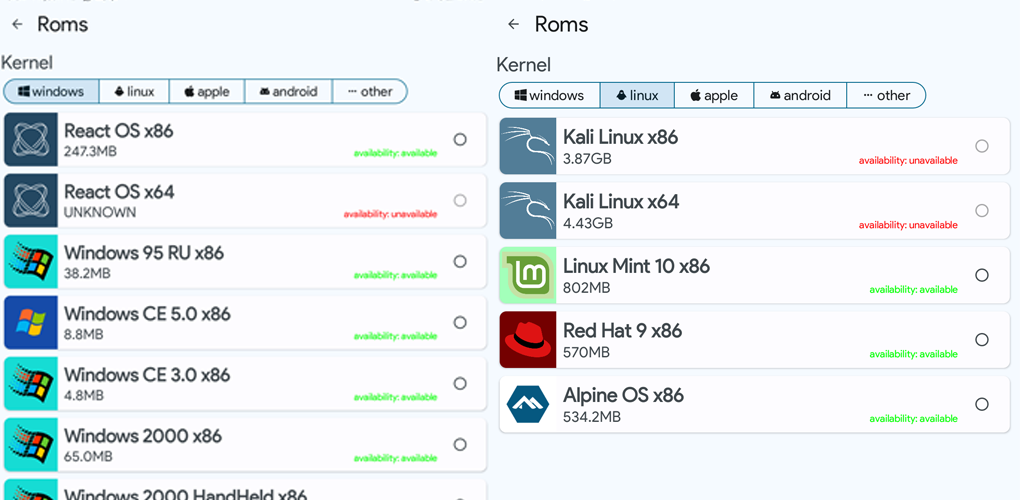Click the "Windows CE 3.0 x86" title text
The height and width of the screenshot is (500, 1020).
click(147, 375)
